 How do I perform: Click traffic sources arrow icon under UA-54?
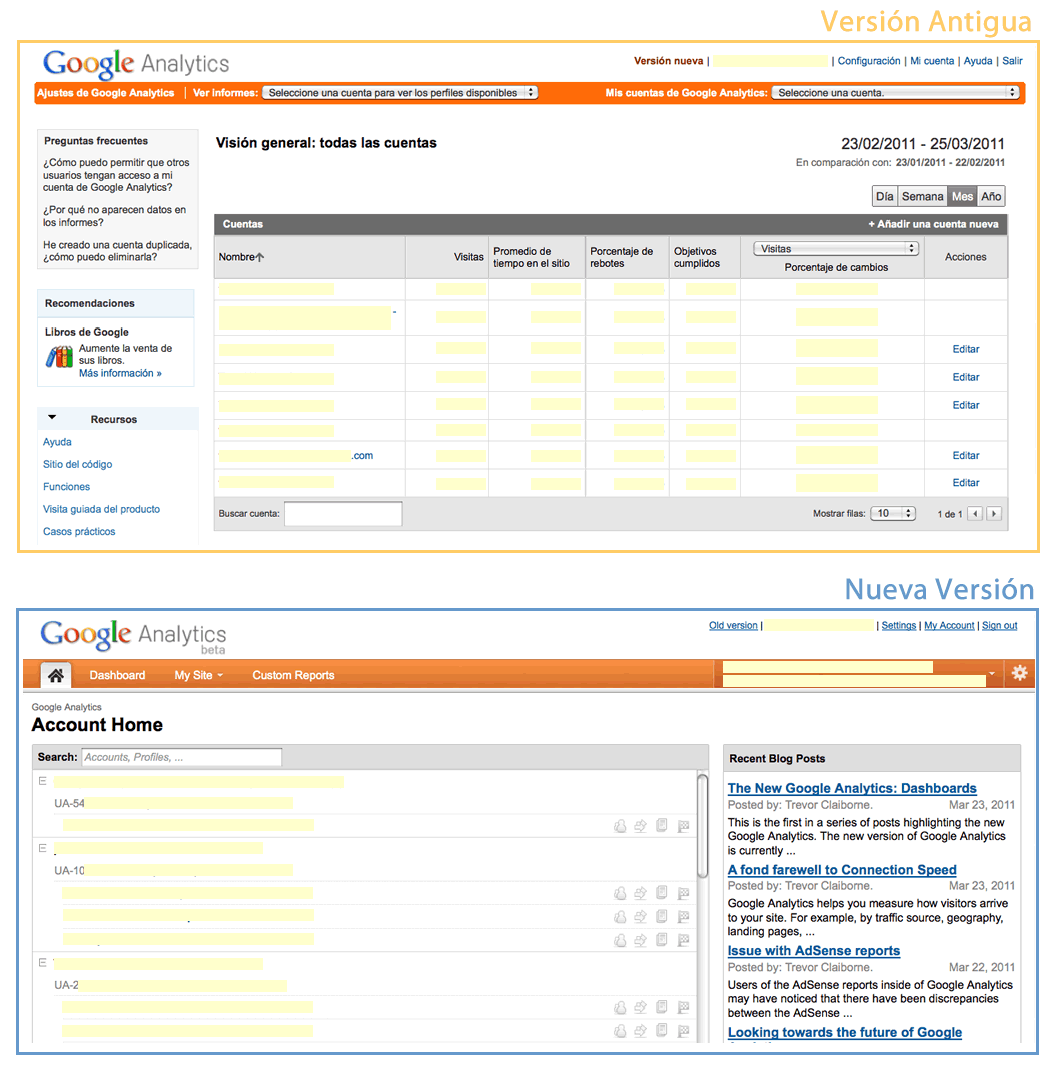[x=640, y=826]
